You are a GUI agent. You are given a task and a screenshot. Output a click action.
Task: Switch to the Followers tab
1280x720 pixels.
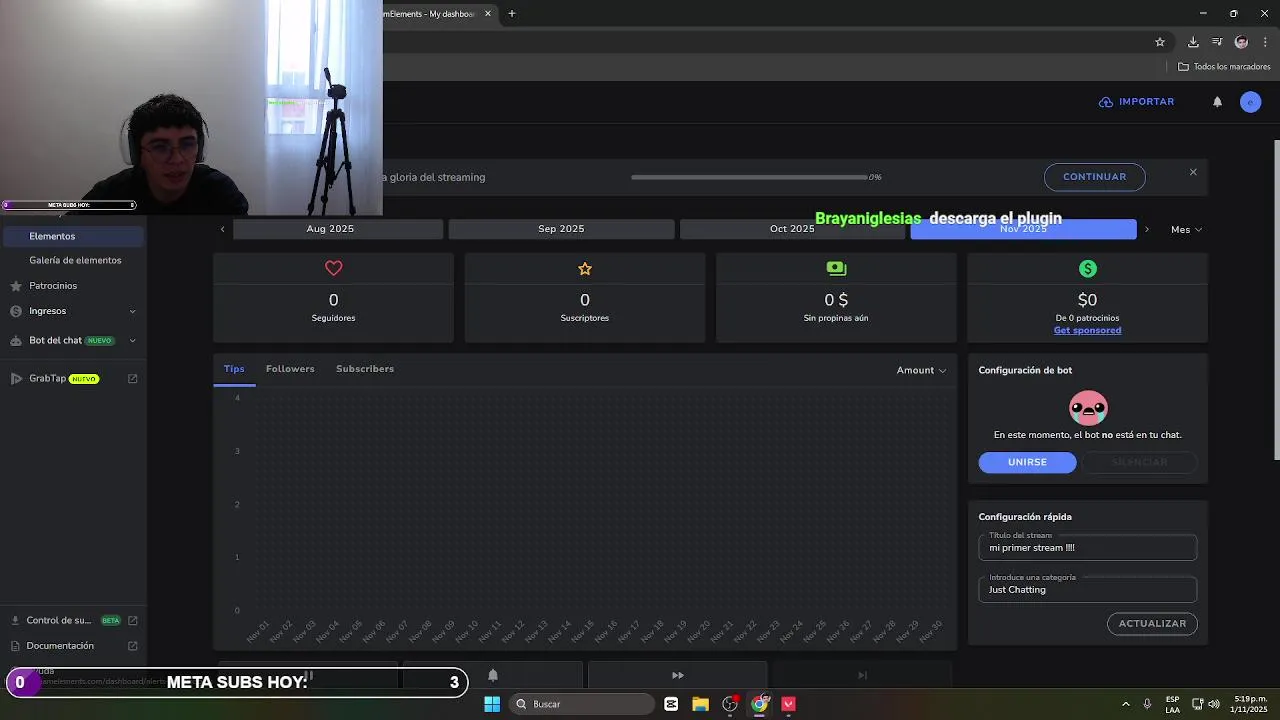[x=290, y=369]
